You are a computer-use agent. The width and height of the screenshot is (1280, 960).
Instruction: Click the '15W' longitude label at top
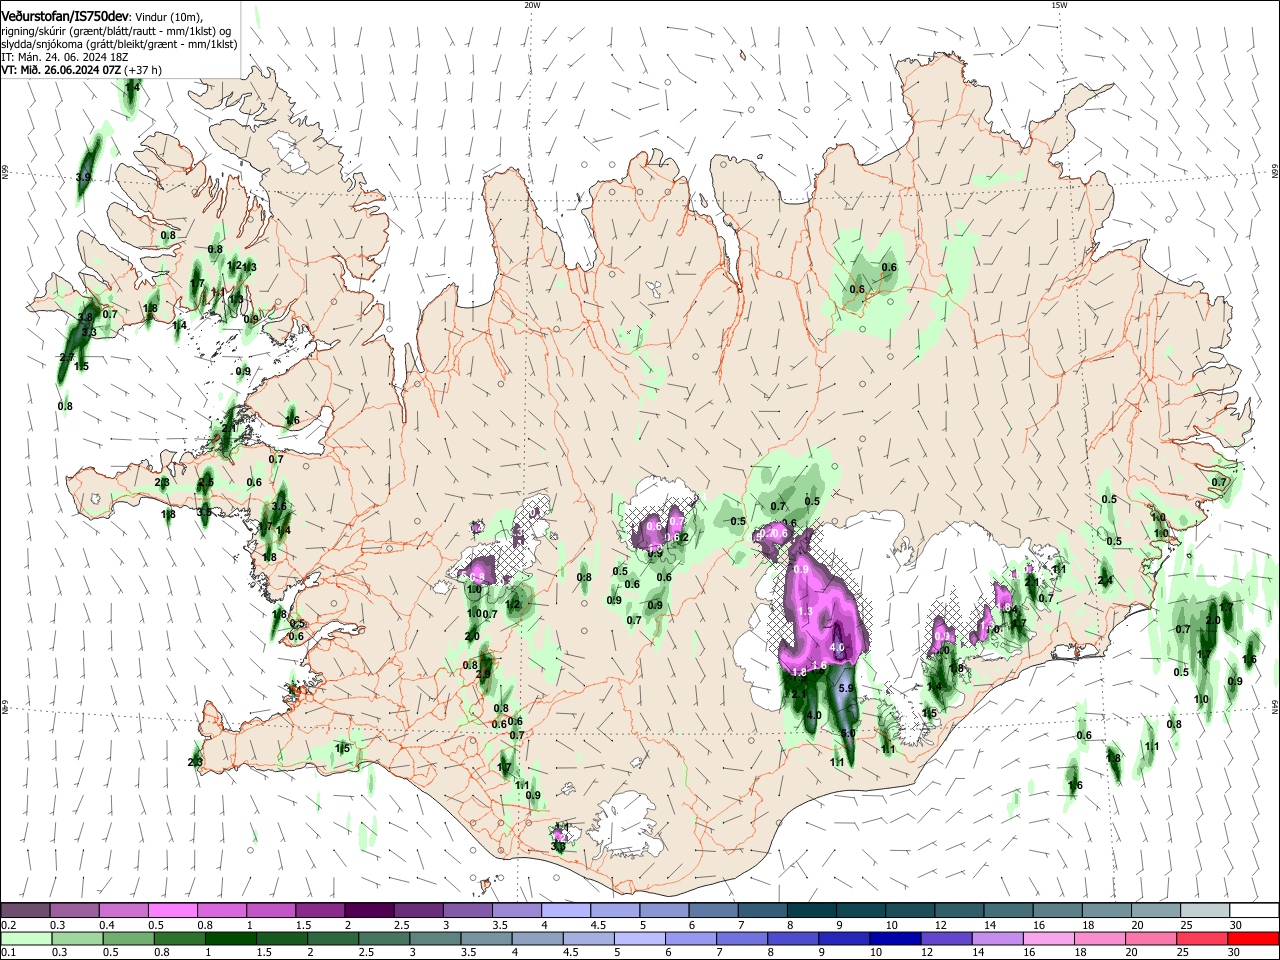(1059, 5)
